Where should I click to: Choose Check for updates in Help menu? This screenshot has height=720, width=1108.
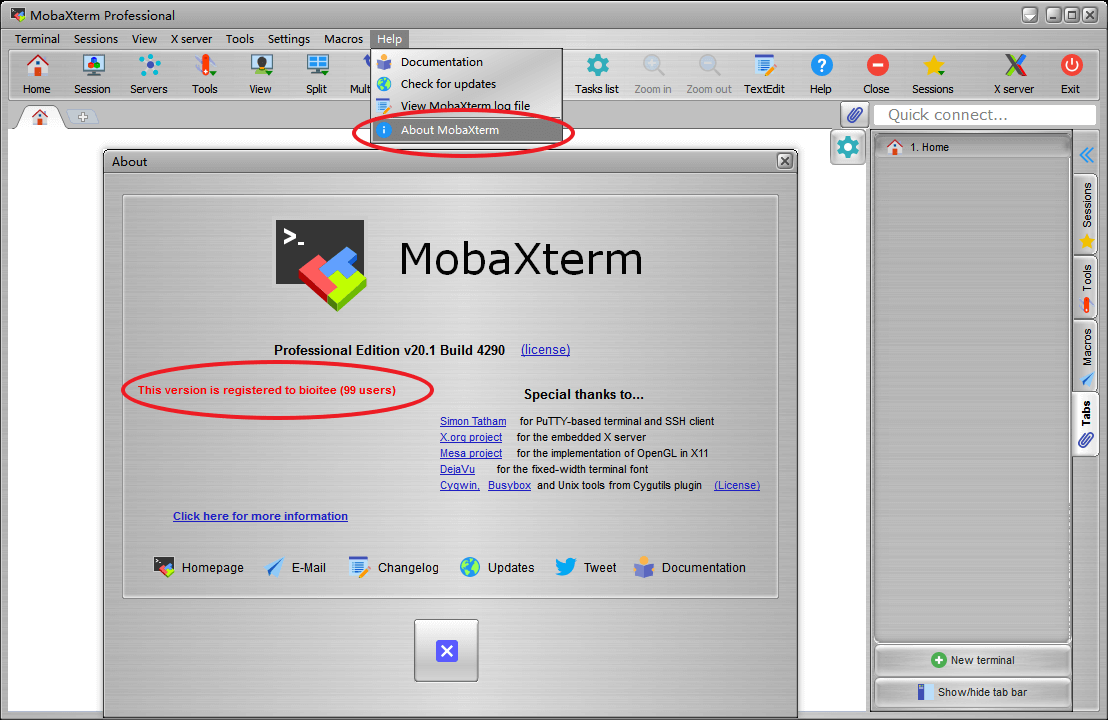(467, 84)
